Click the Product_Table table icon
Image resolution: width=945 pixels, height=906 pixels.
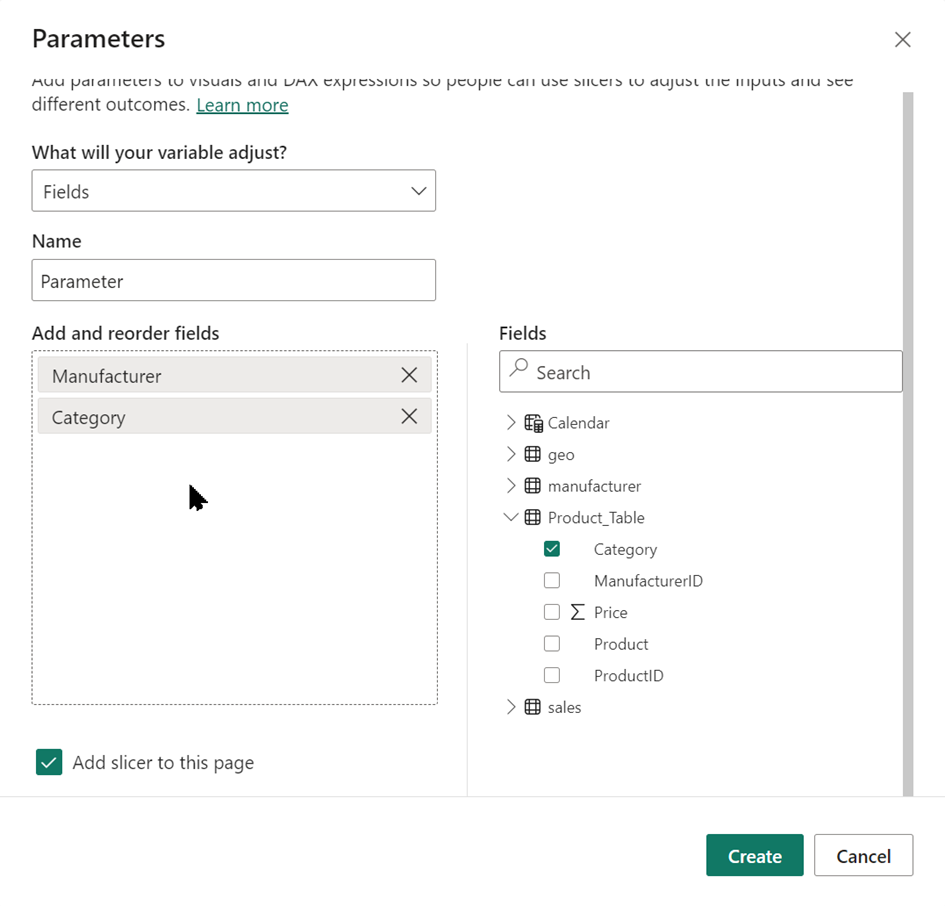point(533,518)
